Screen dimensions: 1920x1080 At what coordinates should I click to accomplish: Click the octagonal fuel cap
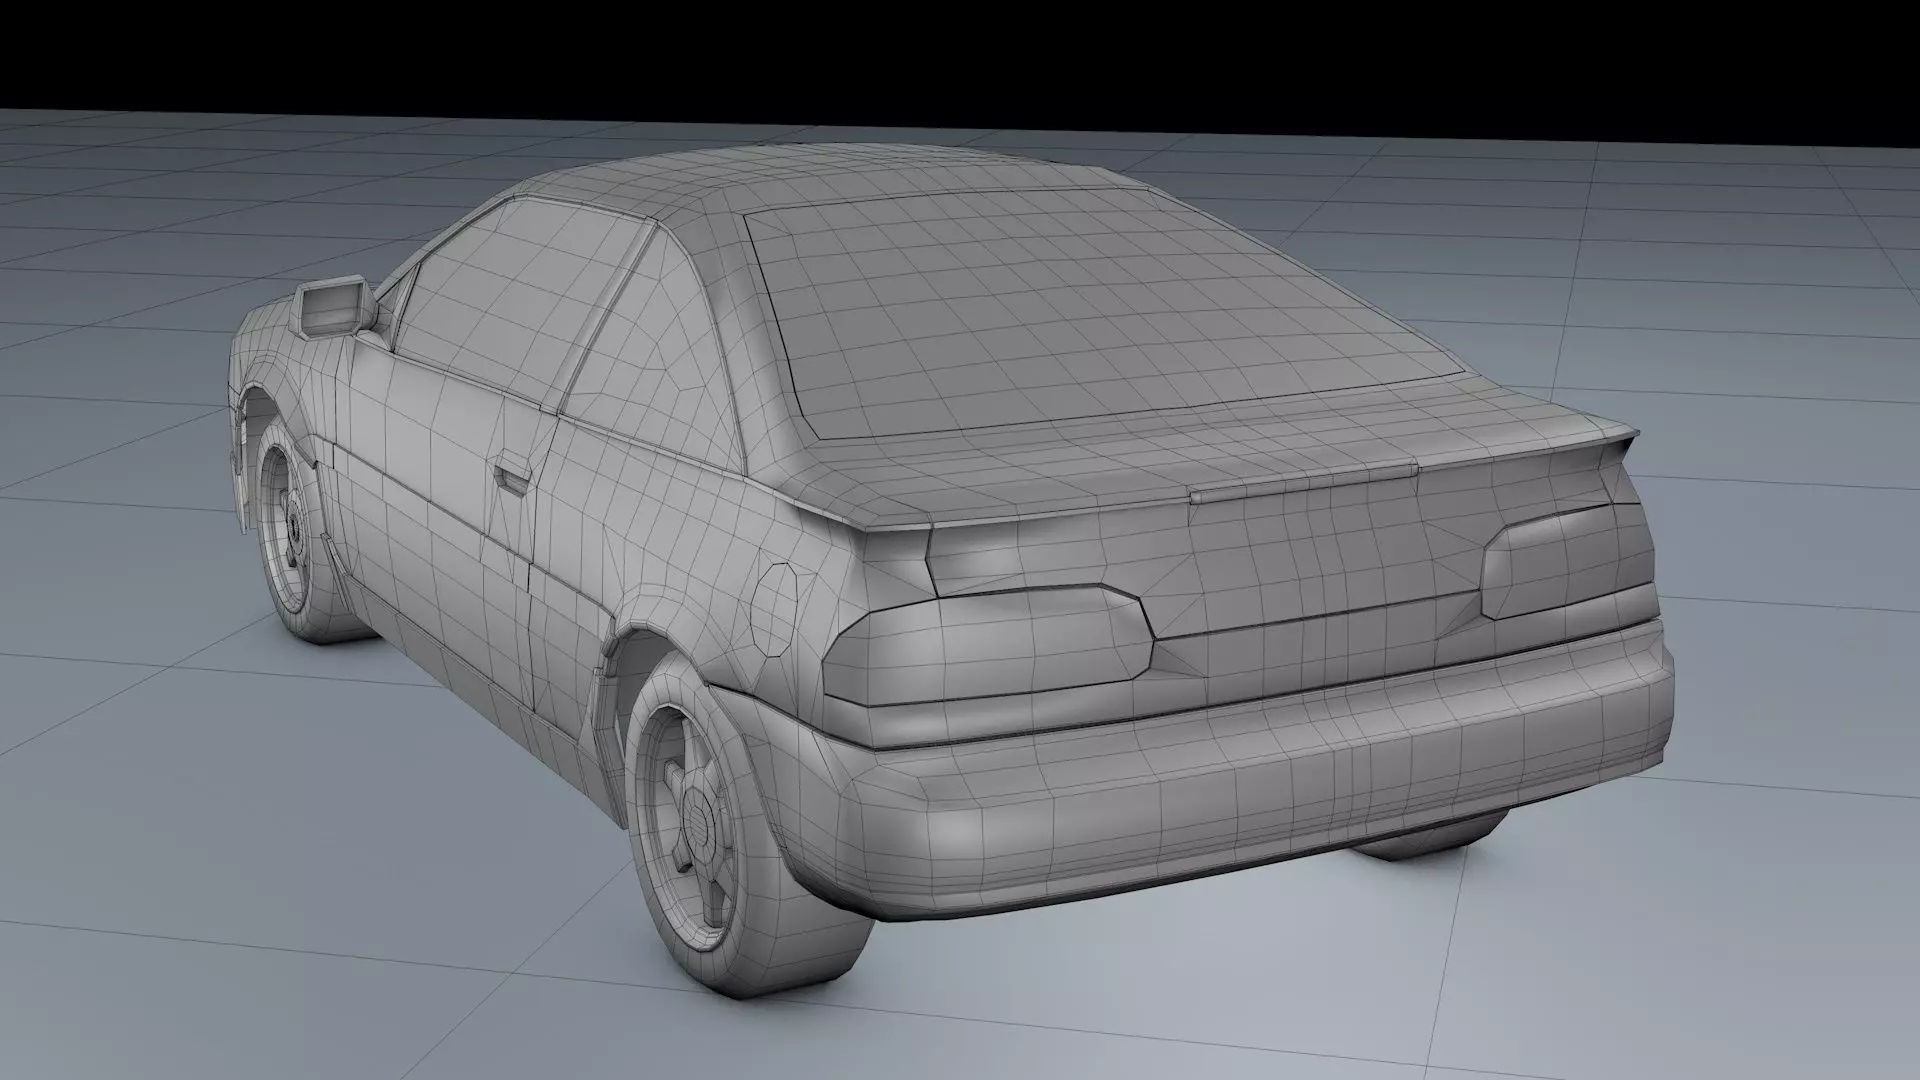775,608
